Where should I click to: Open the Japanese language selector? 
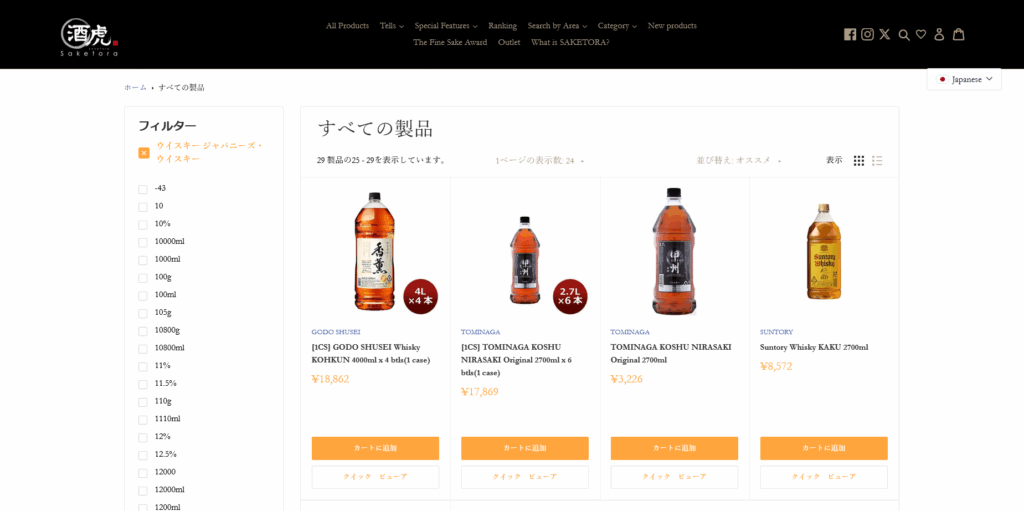tap(964, 79)
